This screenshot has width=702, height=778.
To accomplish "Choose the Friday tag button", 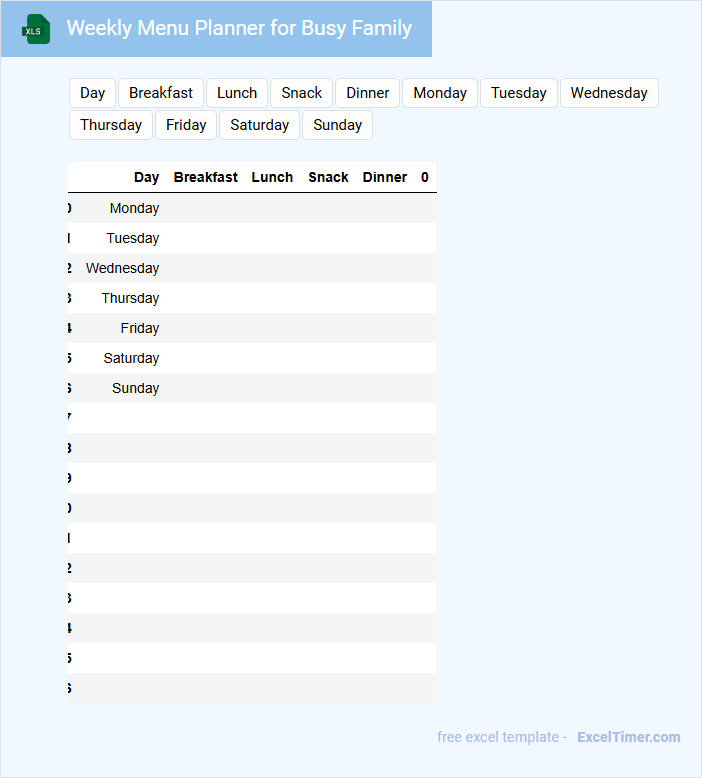I will point(186,125).
